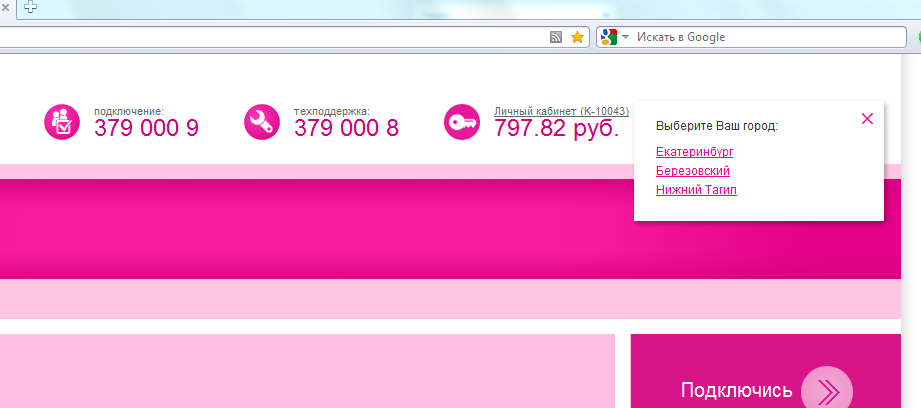Open a new tab with plus button

tap(31, 7)
